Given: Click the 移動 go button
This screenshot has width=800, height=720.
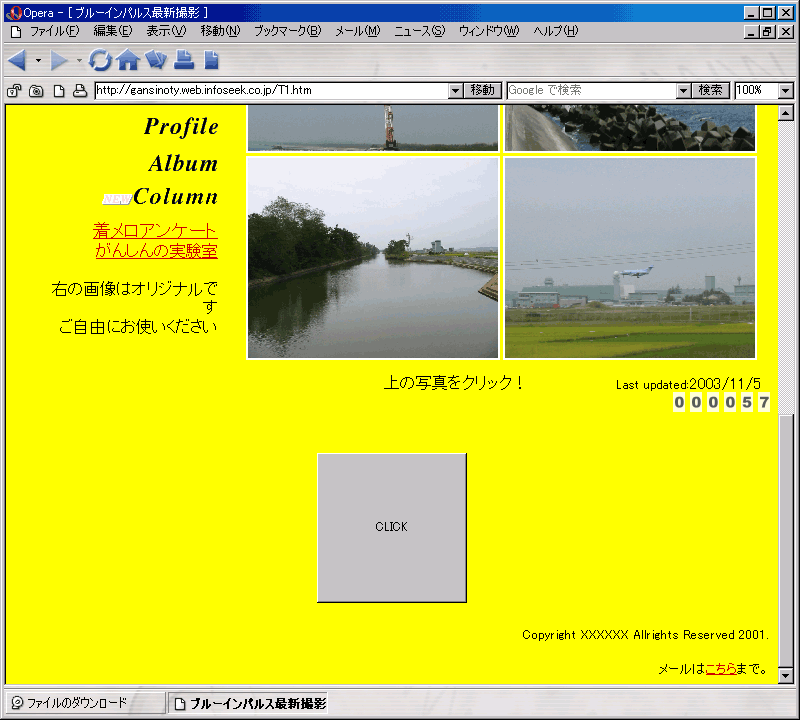Looking at the screenshot, I should click(483, 91).
